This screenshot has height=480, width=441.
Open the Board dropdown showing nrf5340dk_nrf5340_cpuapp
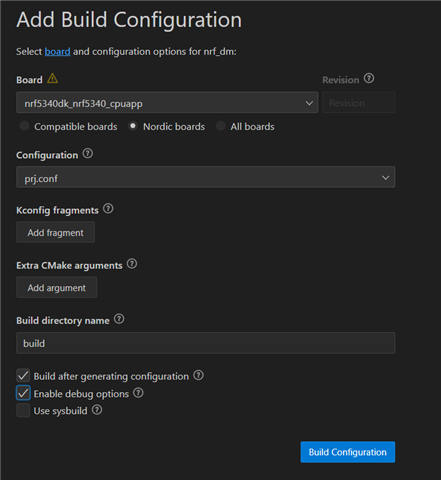167,103
